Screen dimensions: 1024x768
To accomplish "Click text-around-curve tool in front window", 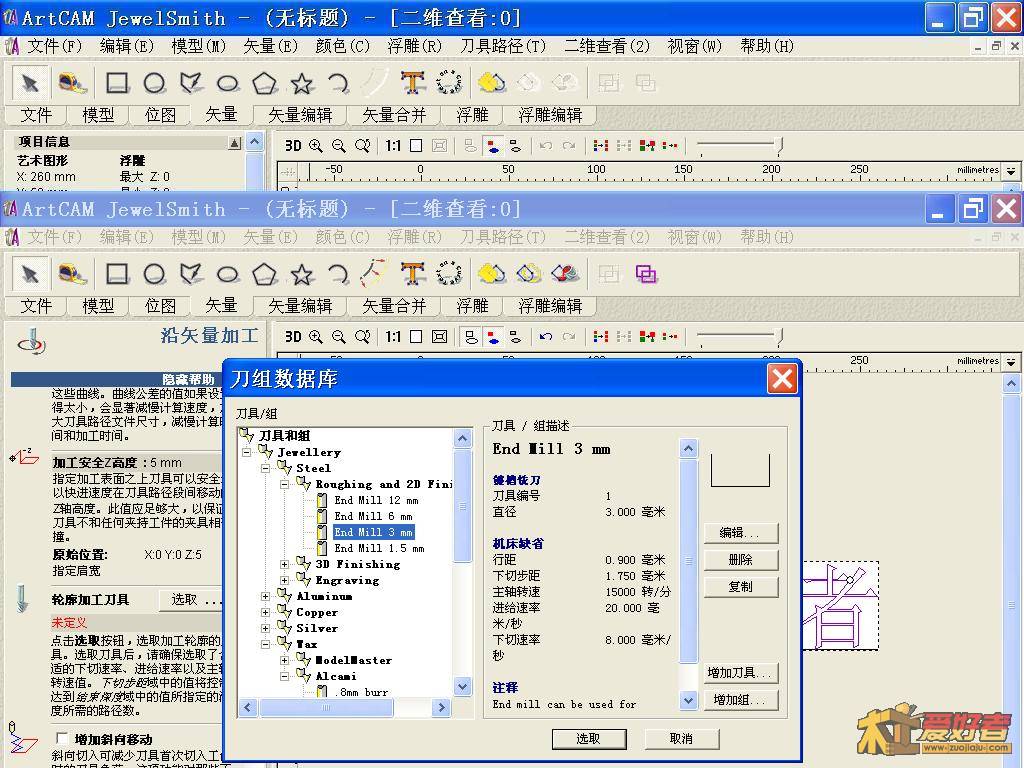I will (x=449, y=274).
